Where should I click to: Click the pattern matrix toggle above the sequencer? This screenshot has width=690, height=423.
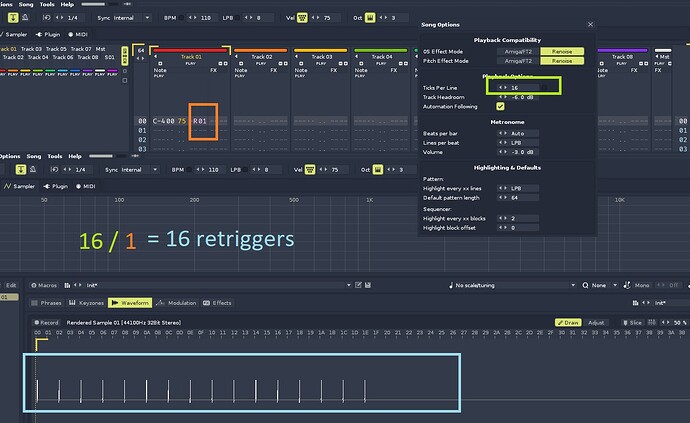(x=125, y=55)
